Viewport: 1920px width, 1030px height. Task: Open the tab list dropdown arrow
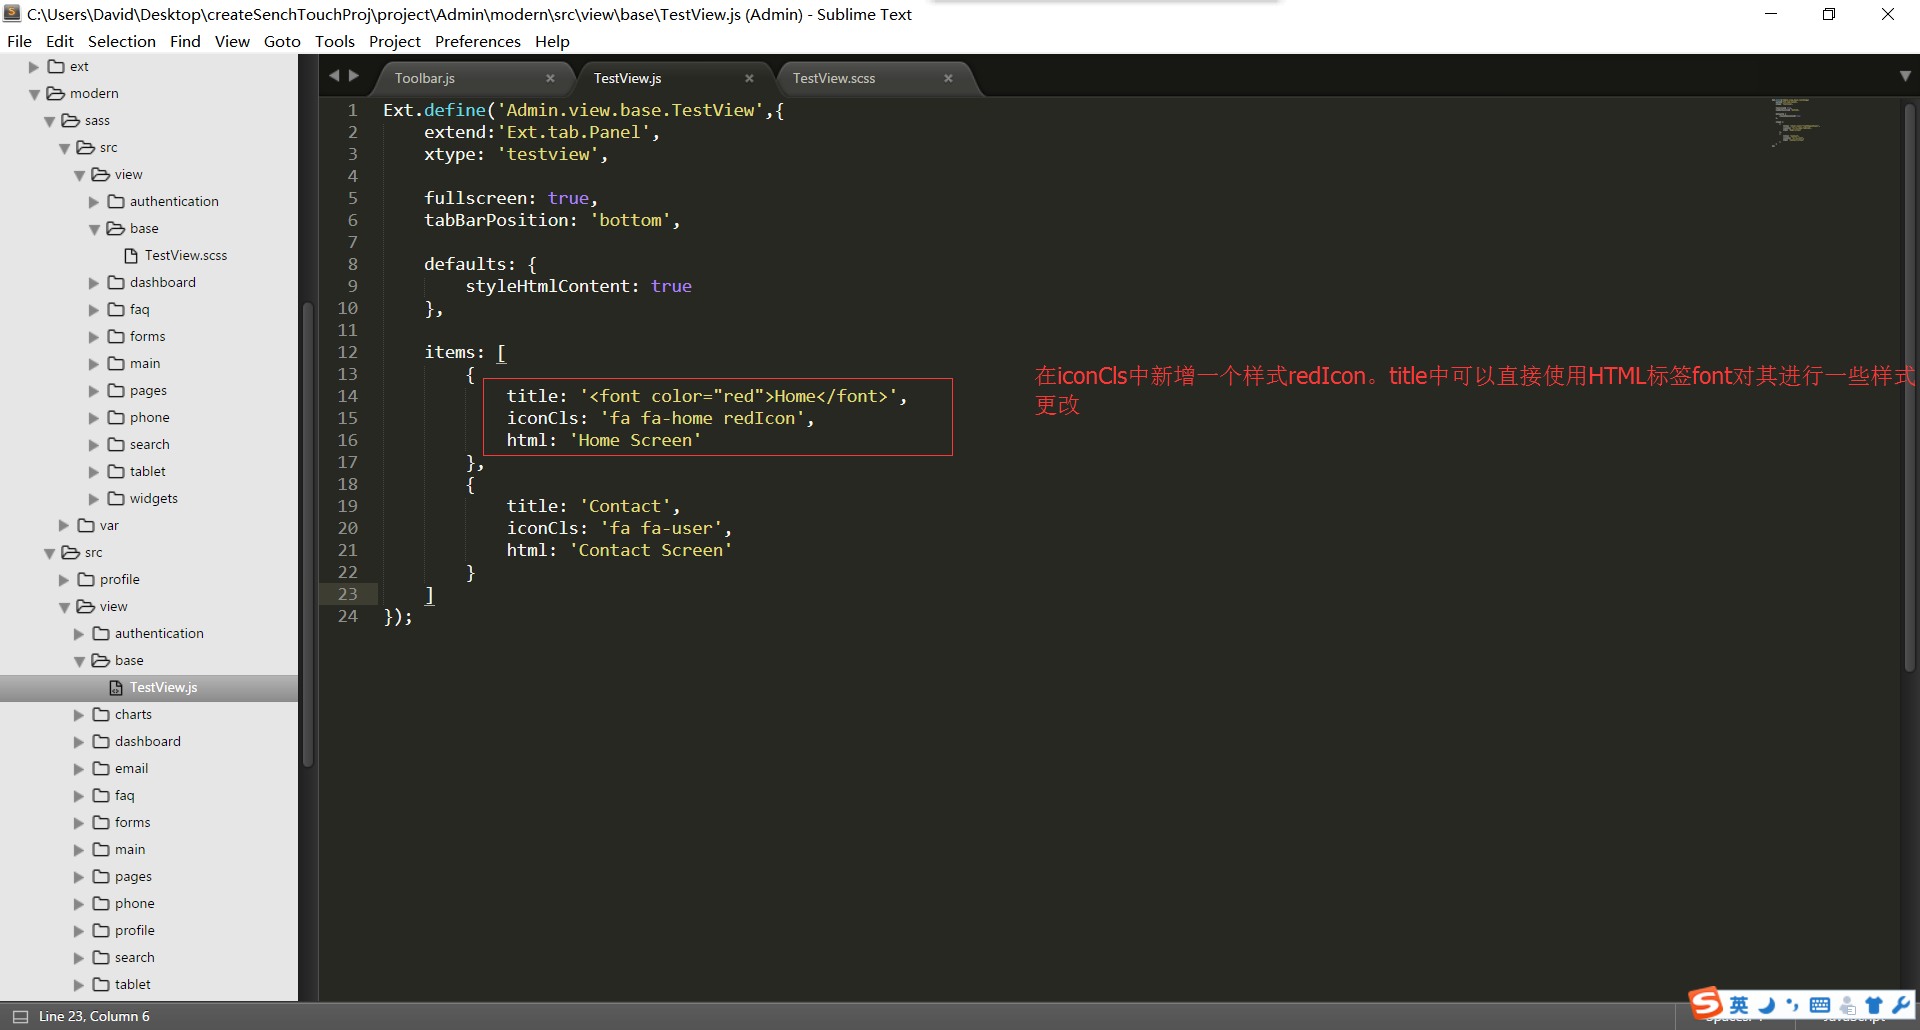tap(1905, 76)
